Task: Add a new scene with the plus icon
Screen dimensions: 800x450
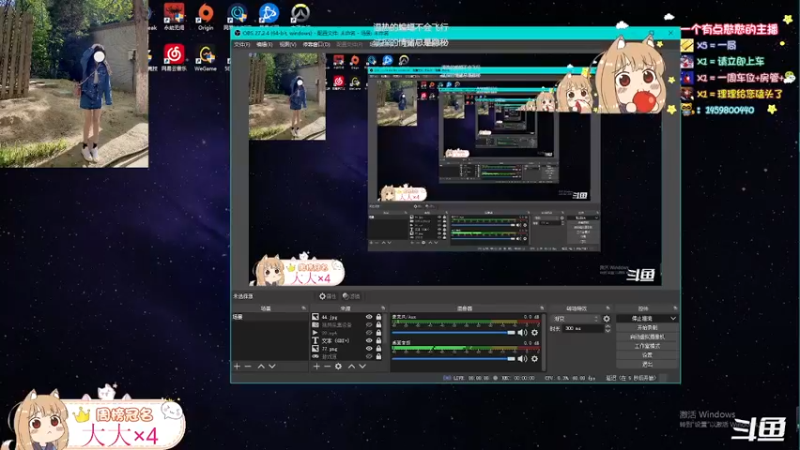Action: click(237, 366)
